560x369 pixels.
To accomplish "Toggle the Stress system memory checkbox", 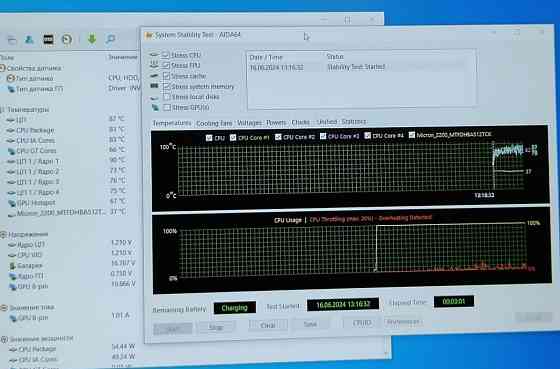I will [x=166, y=86].
